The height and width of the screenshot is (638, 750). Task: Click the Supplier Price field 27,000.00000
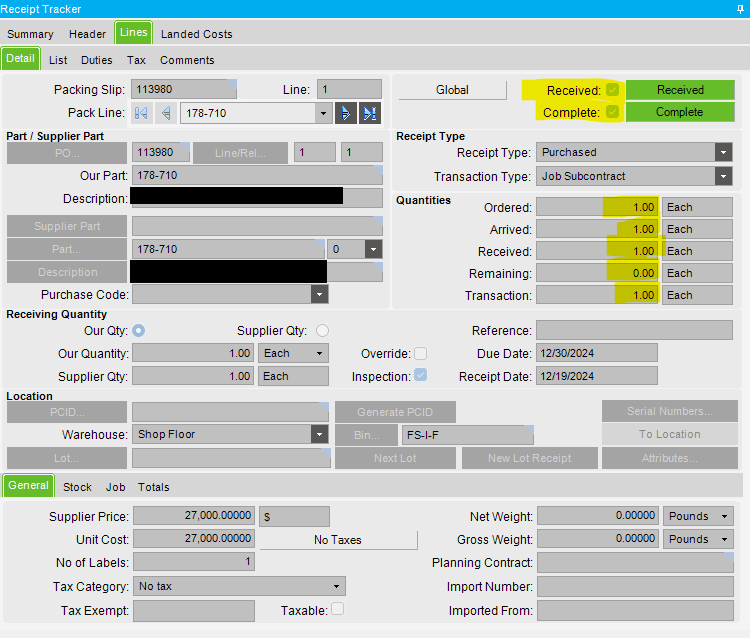(194, 516)
